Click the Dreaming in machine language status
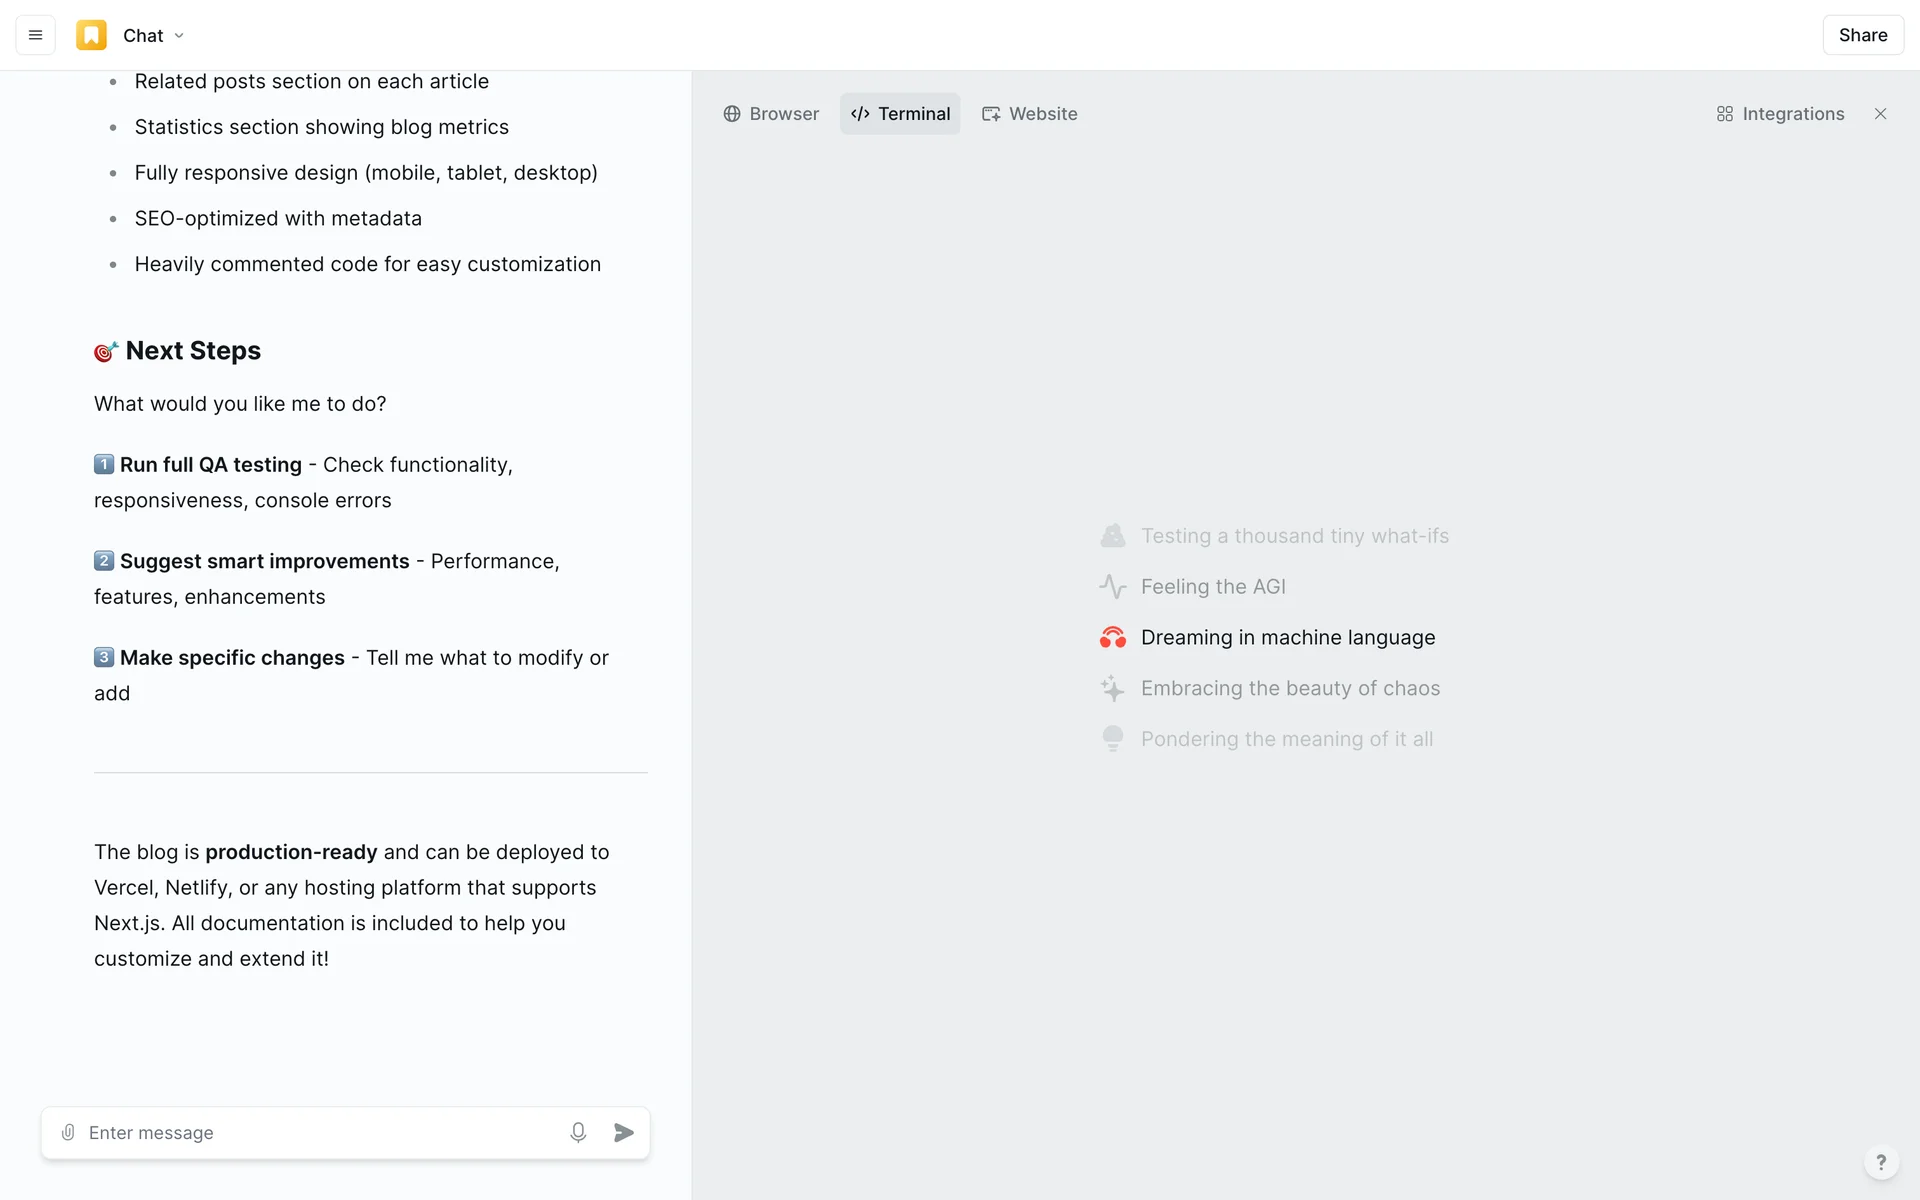 1287,637
